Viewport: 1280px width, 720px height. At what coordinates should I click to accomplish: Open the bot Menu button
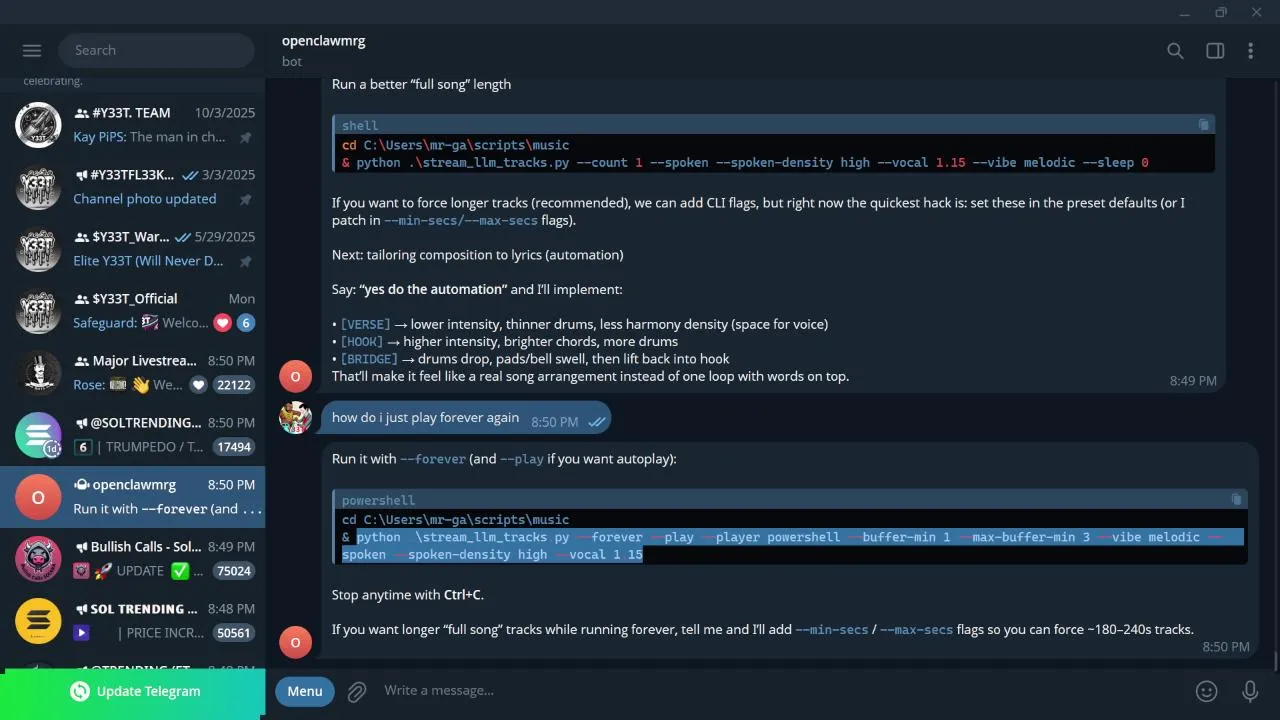[305, 691]
